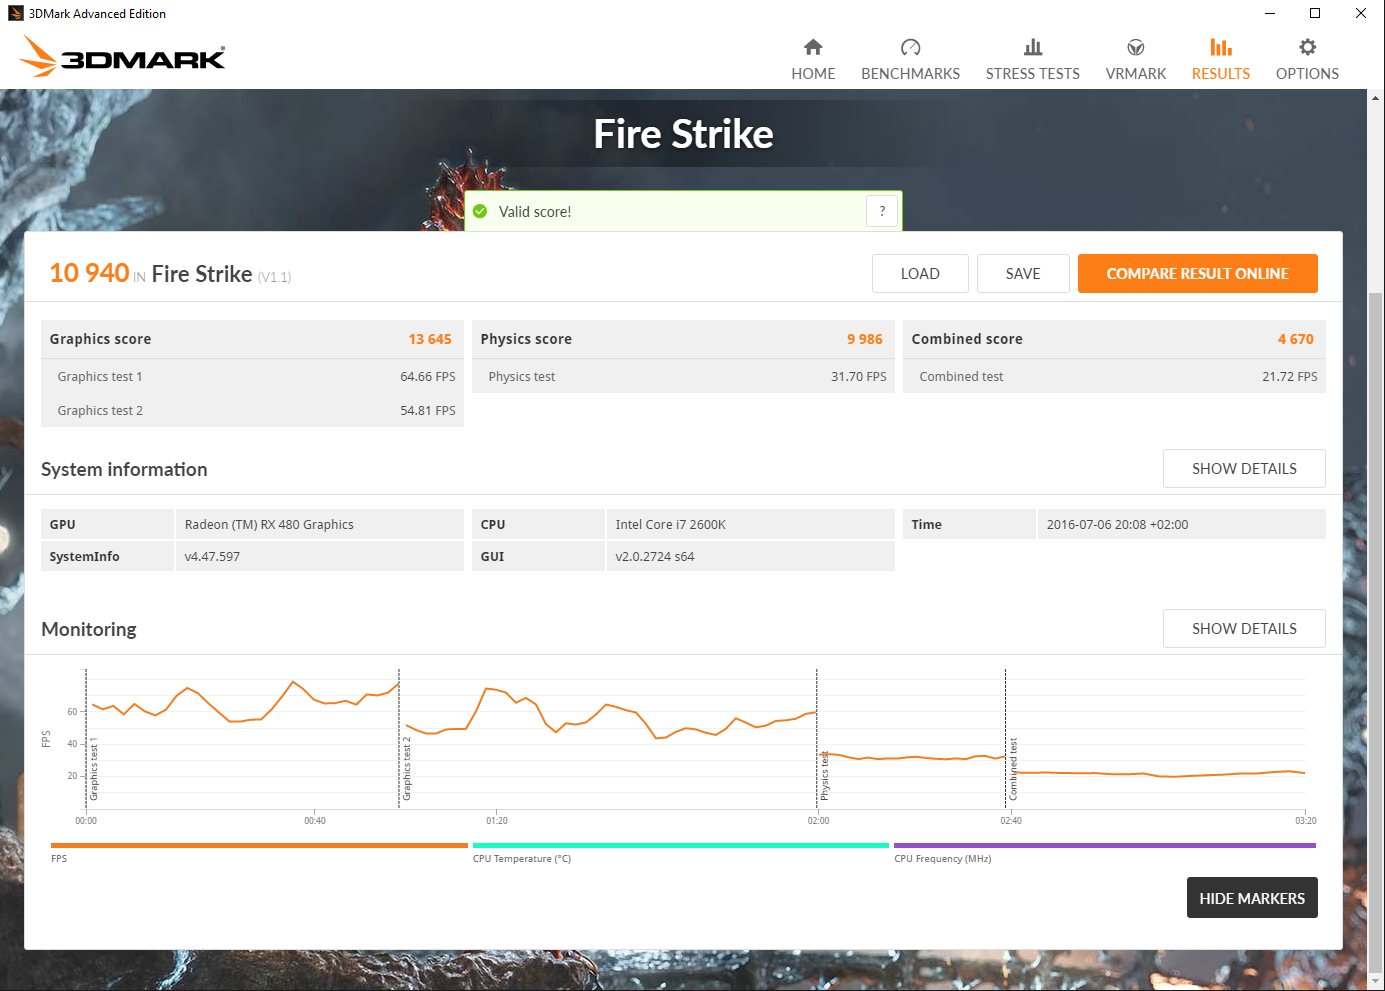Screen dimensions: 1385x991
Task: Click the Physics test chart marker
Action: (825, 776)
